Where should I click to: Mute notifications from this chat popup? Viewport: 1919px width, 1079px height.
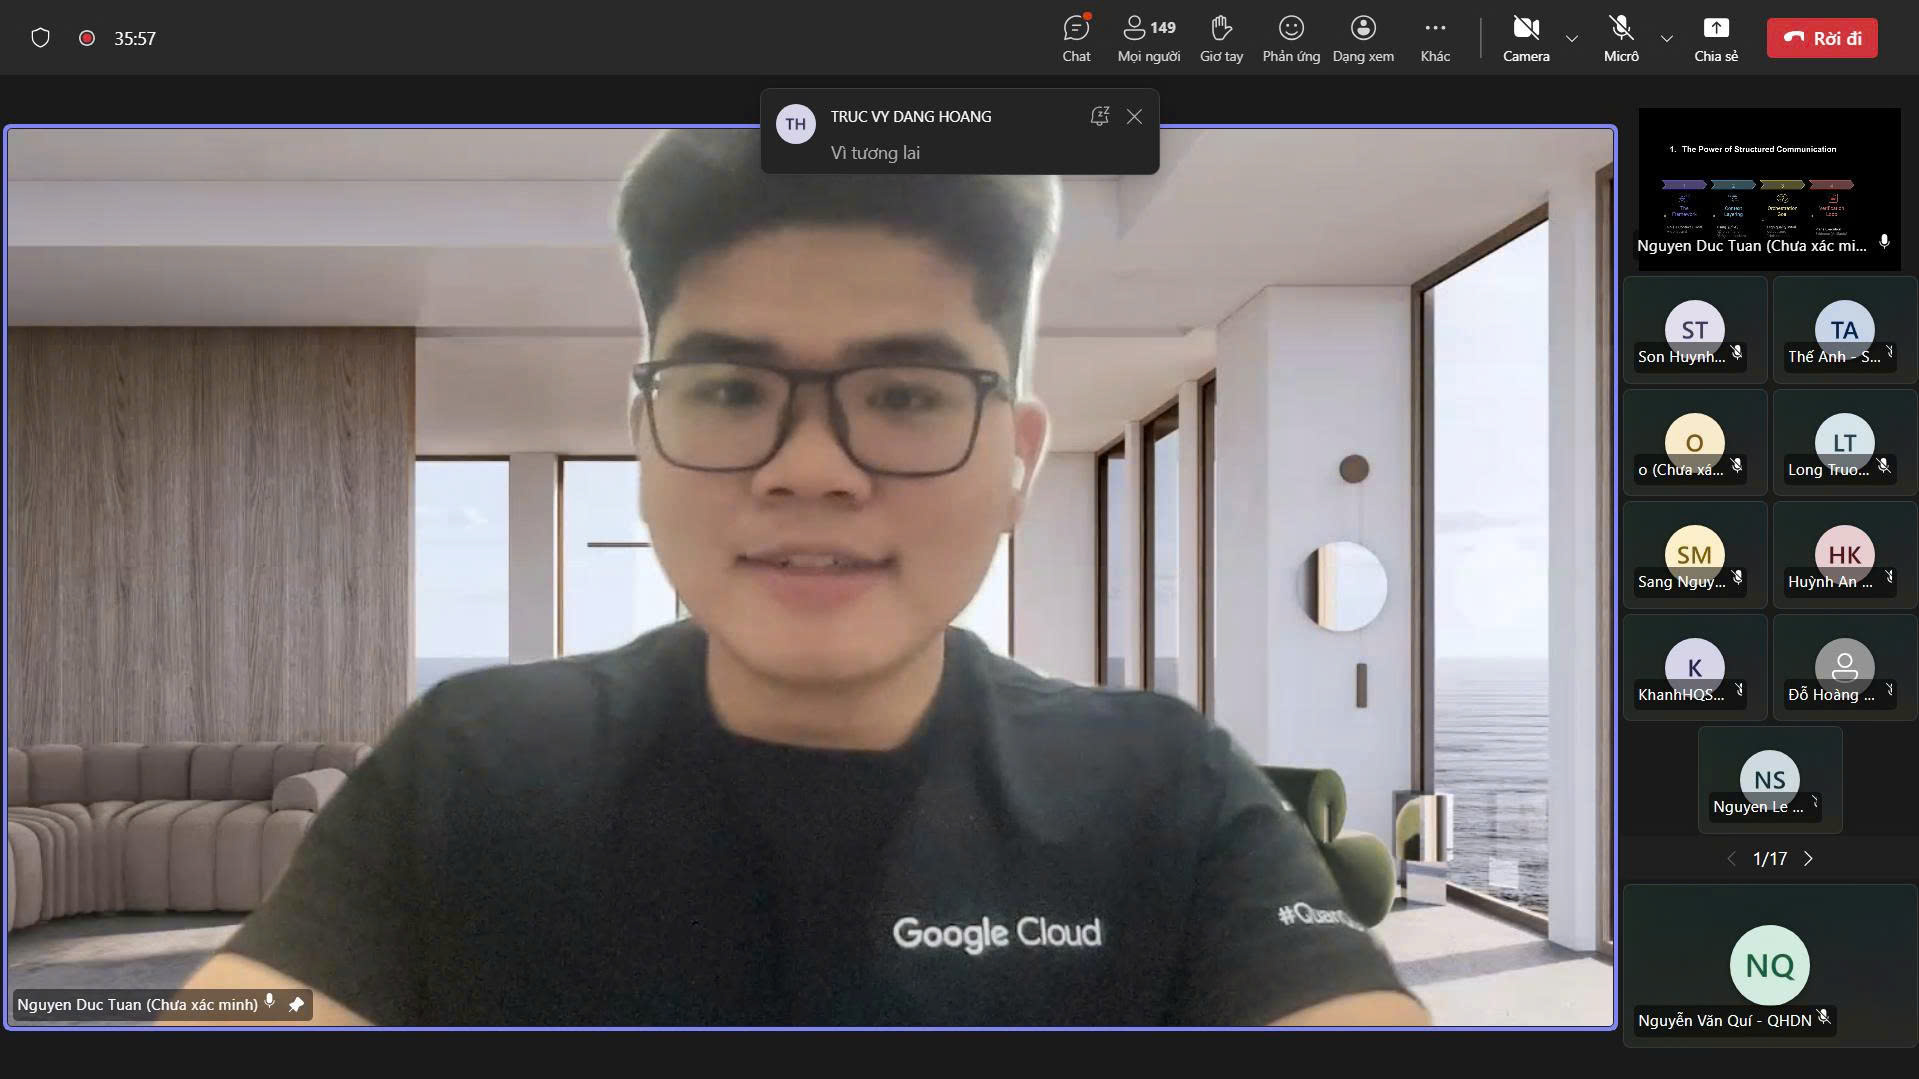(x=1099, y=117)
